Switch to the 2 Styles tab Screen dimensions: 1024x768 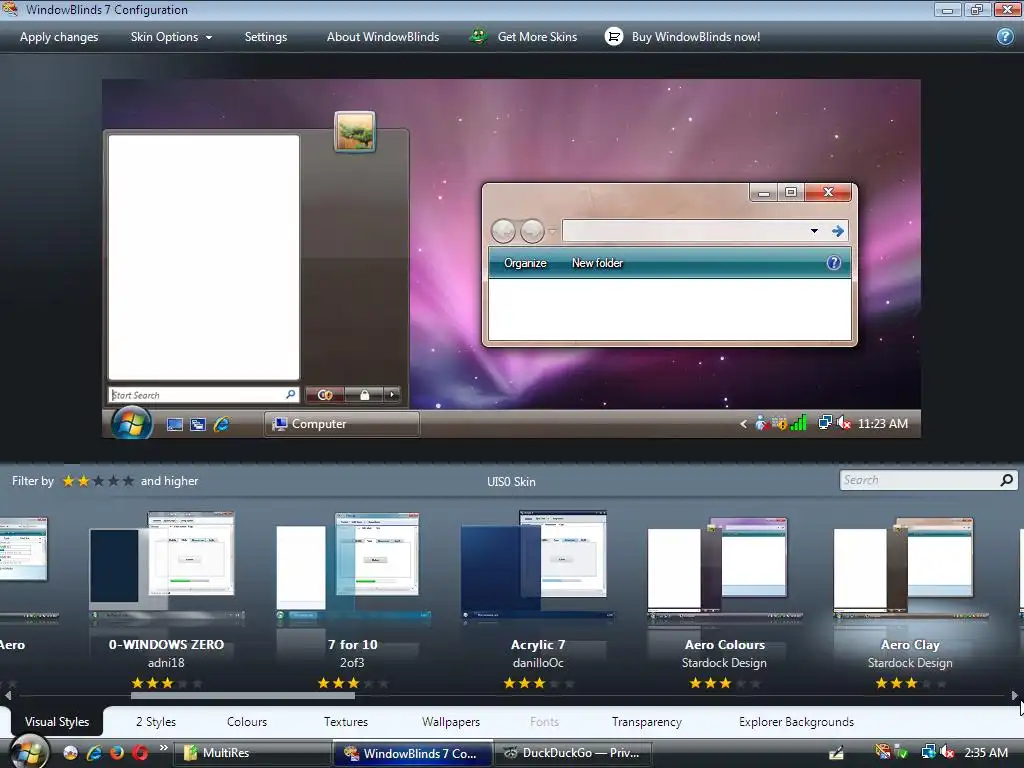pyautogui.click(x=156, y=722)
